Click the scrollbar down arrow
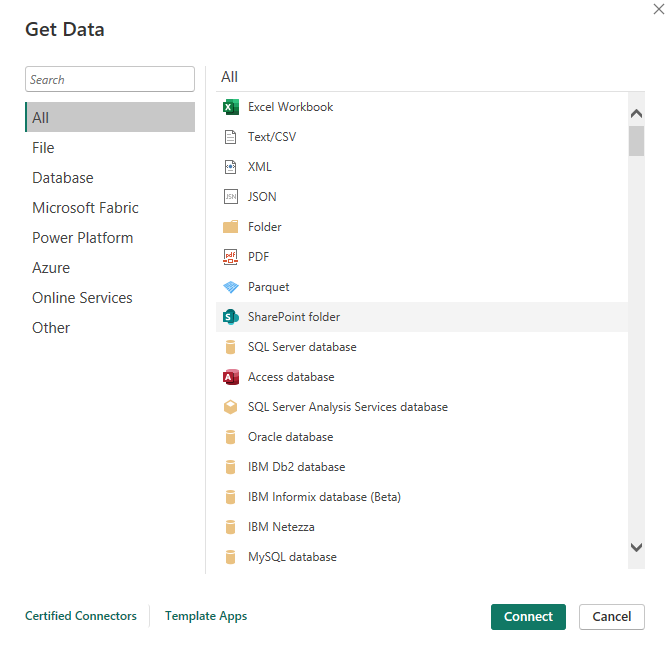The height and width of the screenshot is (649, 668). (x=636, y=548)
